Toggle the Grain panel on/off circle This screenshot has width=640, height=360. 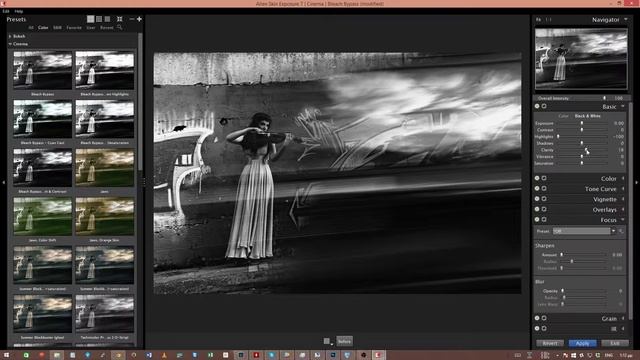click(537, 318)
